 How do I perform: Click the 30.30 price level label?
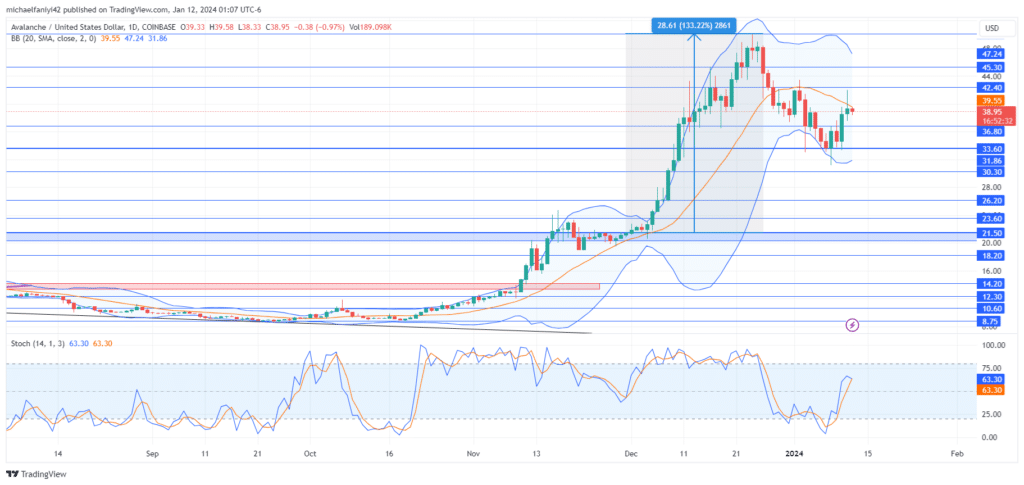tap(992, 172)
